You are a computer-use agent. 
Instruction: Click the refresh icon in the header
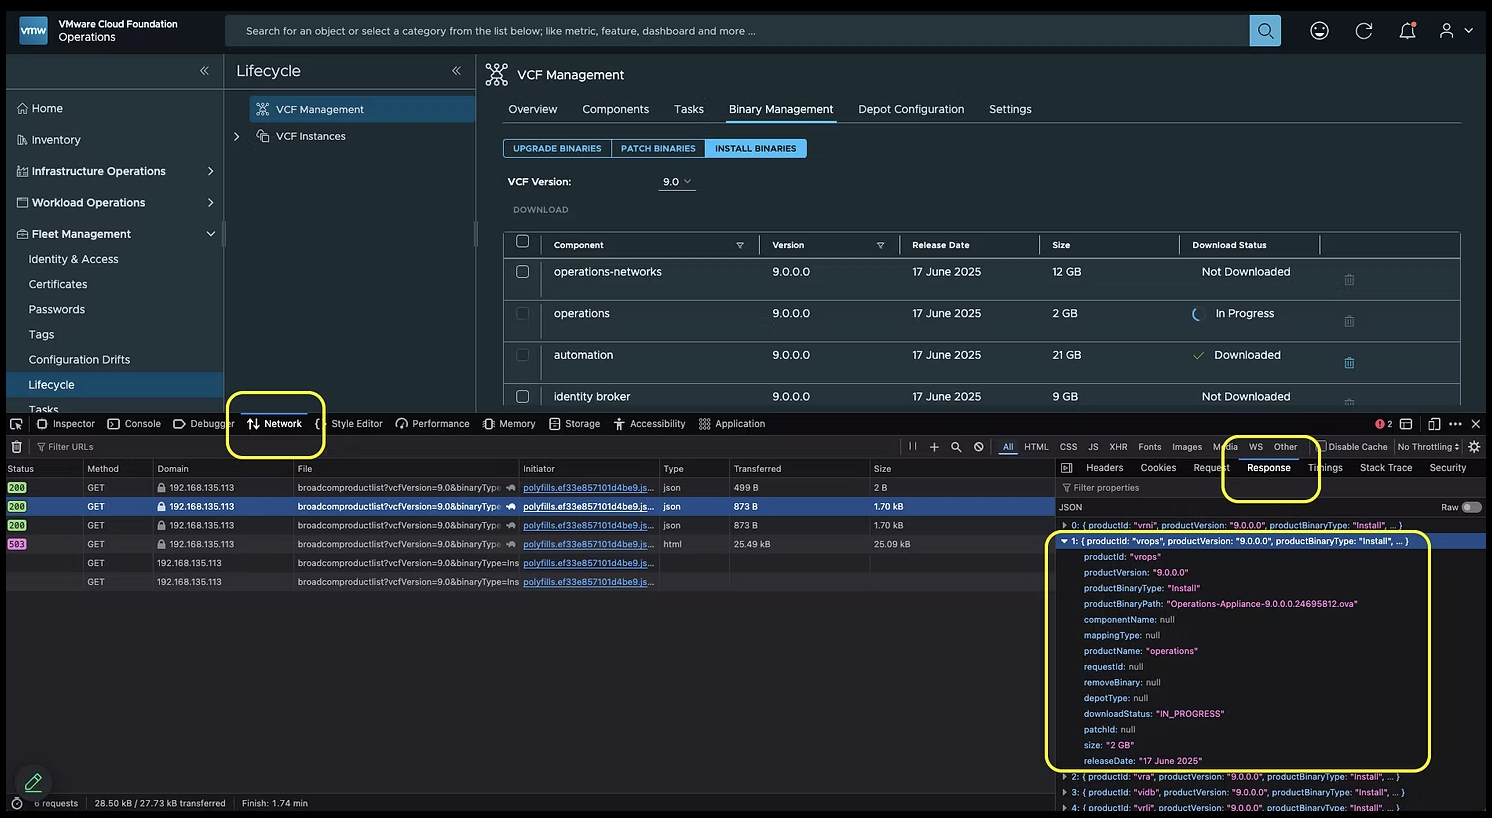pos(1363,31)
